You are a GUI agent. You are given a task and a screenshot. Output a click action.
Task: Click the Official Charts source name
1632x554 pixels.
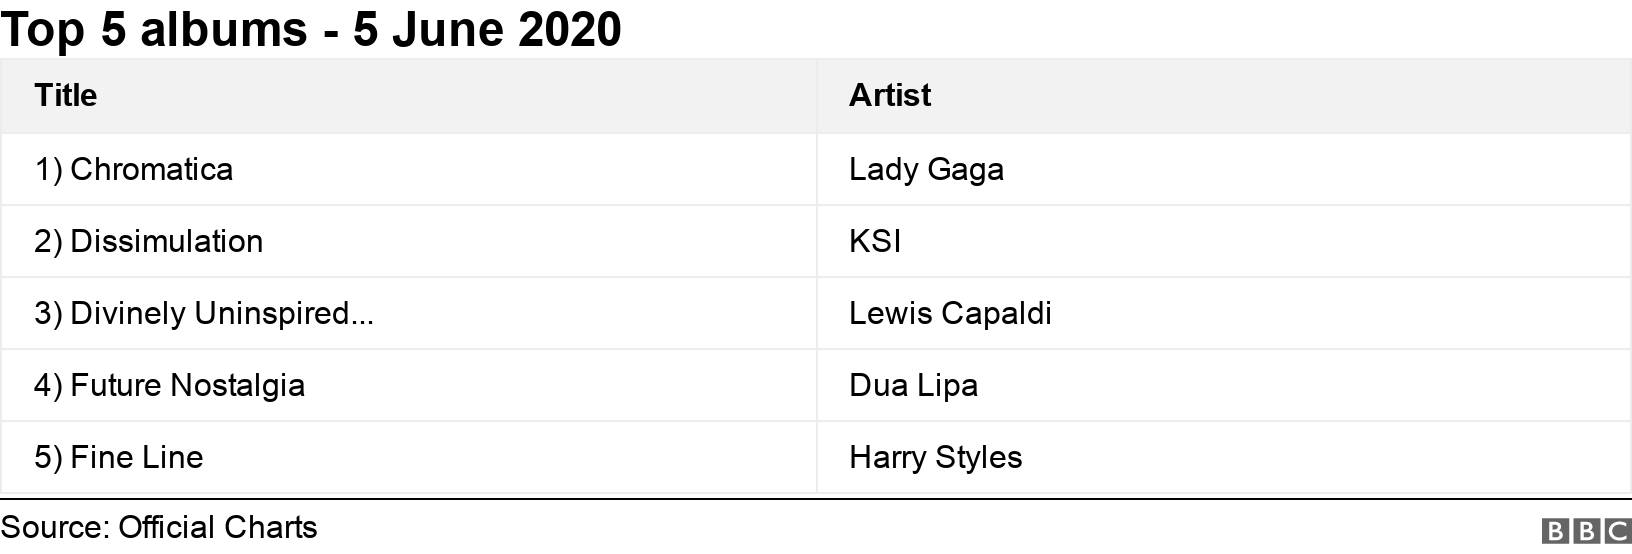(x=218, y=527)
